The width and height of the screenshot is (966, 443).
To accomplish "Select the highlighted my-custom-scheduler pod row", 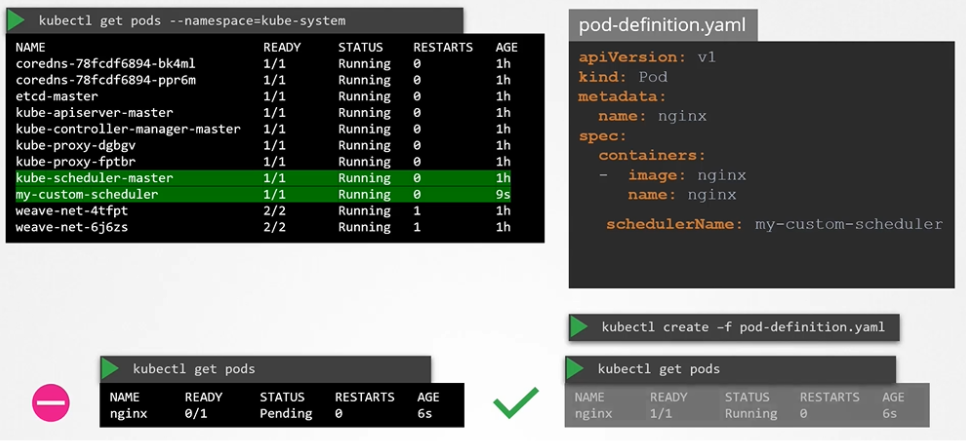I will [x=263, y=194].
